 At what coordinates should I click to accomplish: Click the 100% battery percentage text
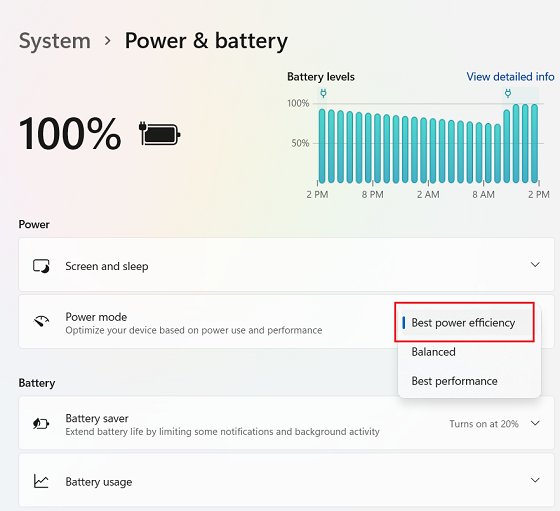tap(70, 134)
